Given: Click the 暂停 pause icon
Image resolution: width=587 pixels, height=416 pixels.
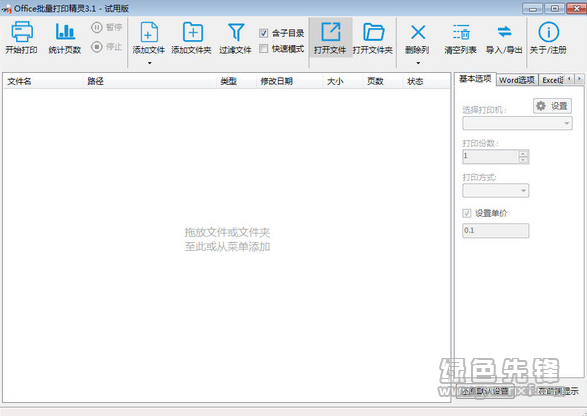Looking at the screenshot, I should [x=97, y=27].
